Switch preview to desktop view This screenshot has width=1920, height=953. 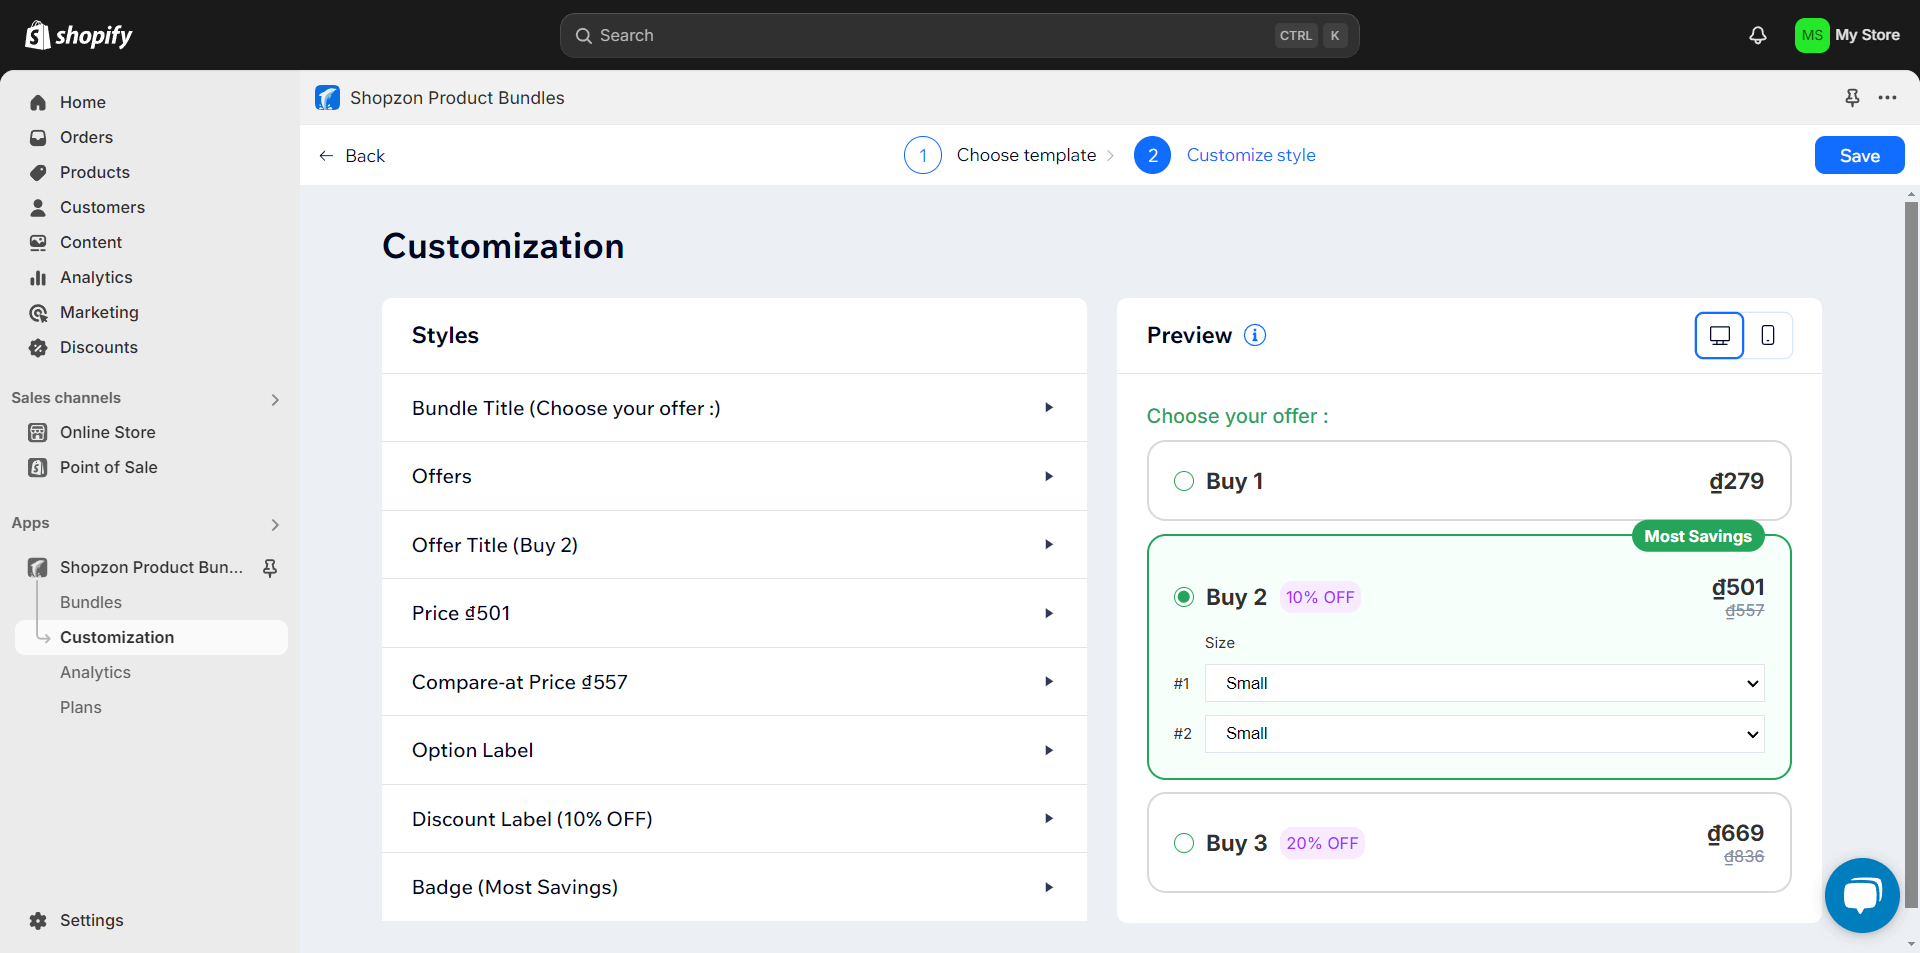tap(1719, 335)
